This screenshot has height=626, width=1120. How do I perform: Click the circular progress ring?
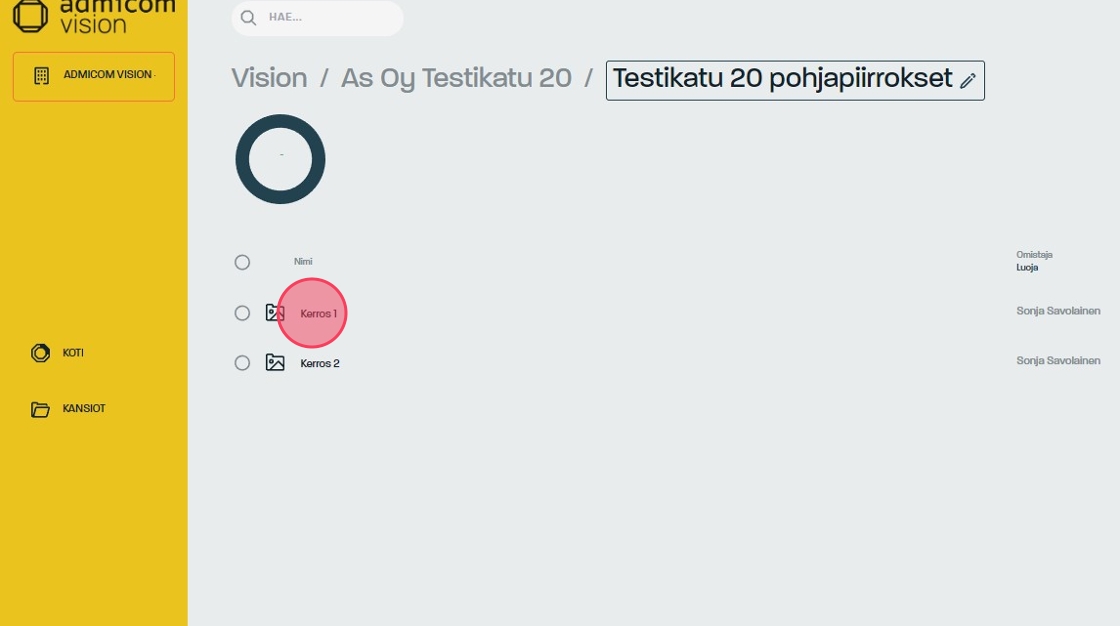click(280, 159)
